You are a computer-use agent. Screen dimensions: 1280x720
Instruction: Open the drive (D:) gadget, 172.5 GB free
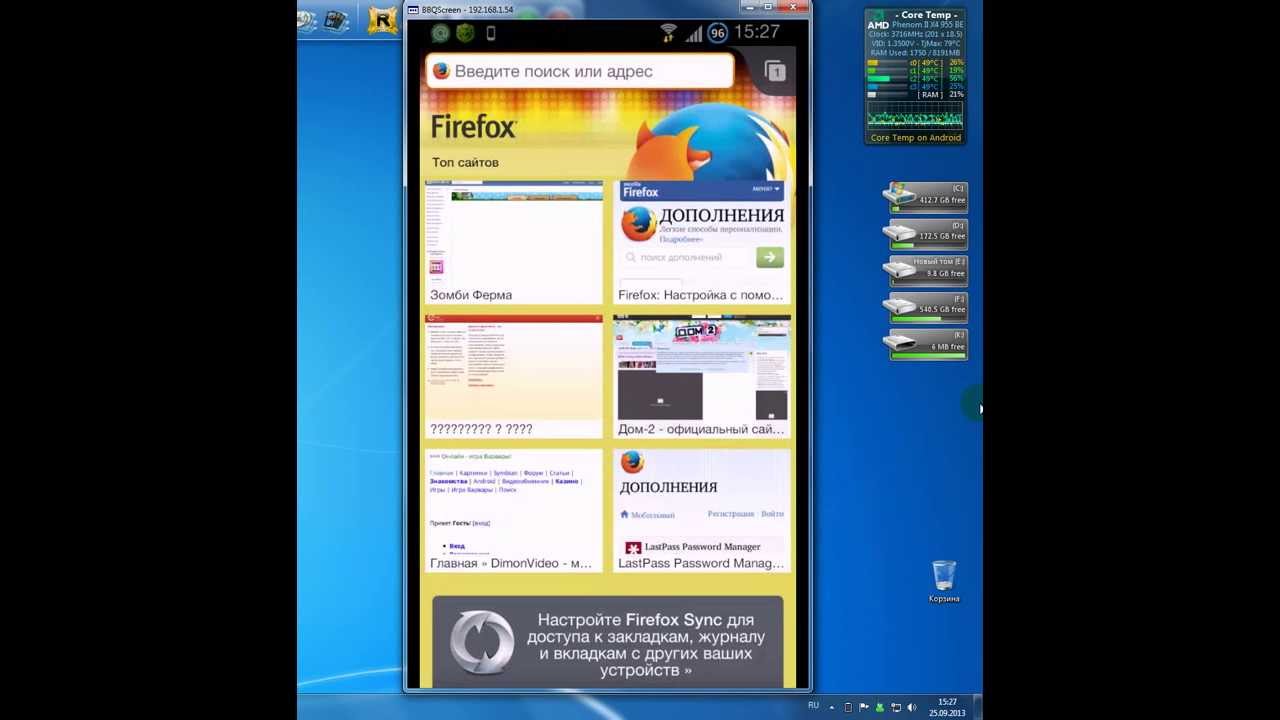(926, 234)
